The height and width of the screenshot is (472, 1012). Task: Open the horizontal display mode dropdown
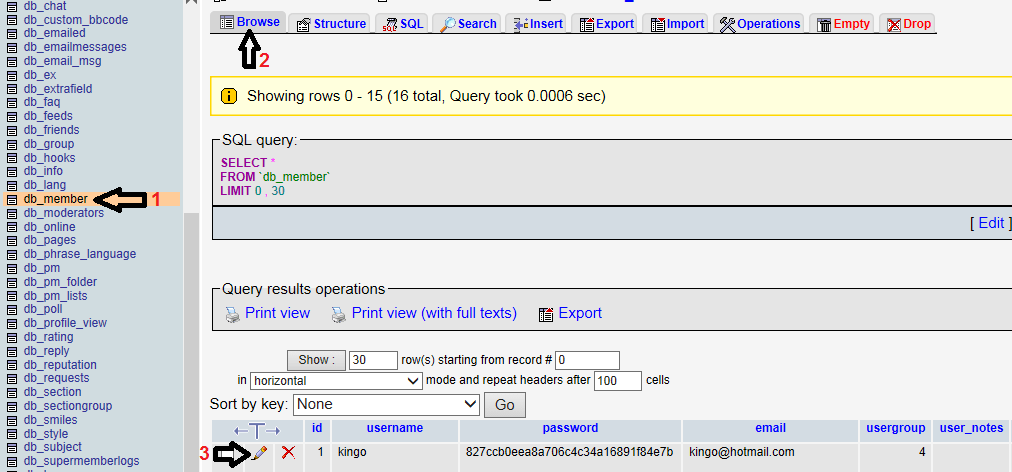[336, 381]
